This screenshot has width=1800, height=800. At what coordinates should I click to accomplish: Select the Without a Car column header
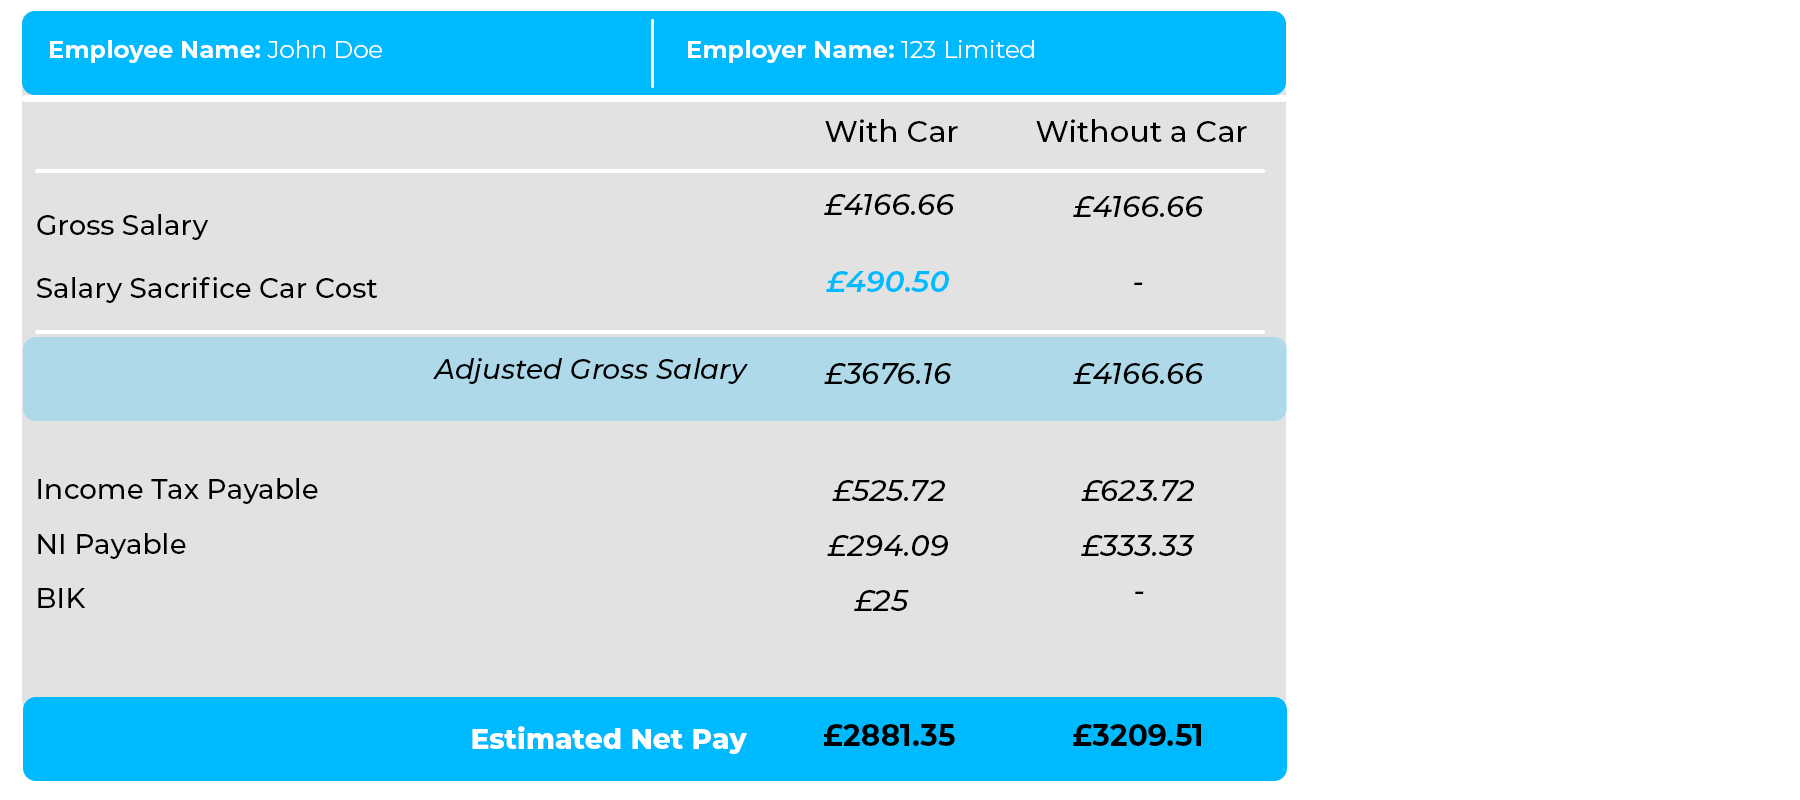1141,132
